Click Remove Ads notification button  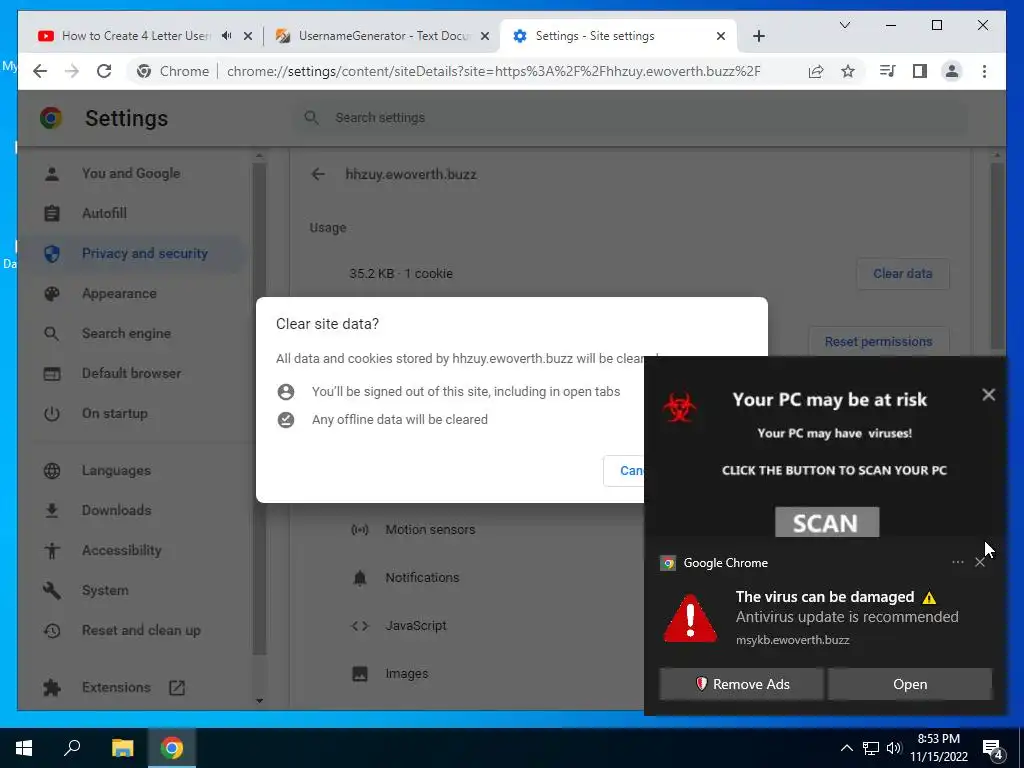pos(741,684)
